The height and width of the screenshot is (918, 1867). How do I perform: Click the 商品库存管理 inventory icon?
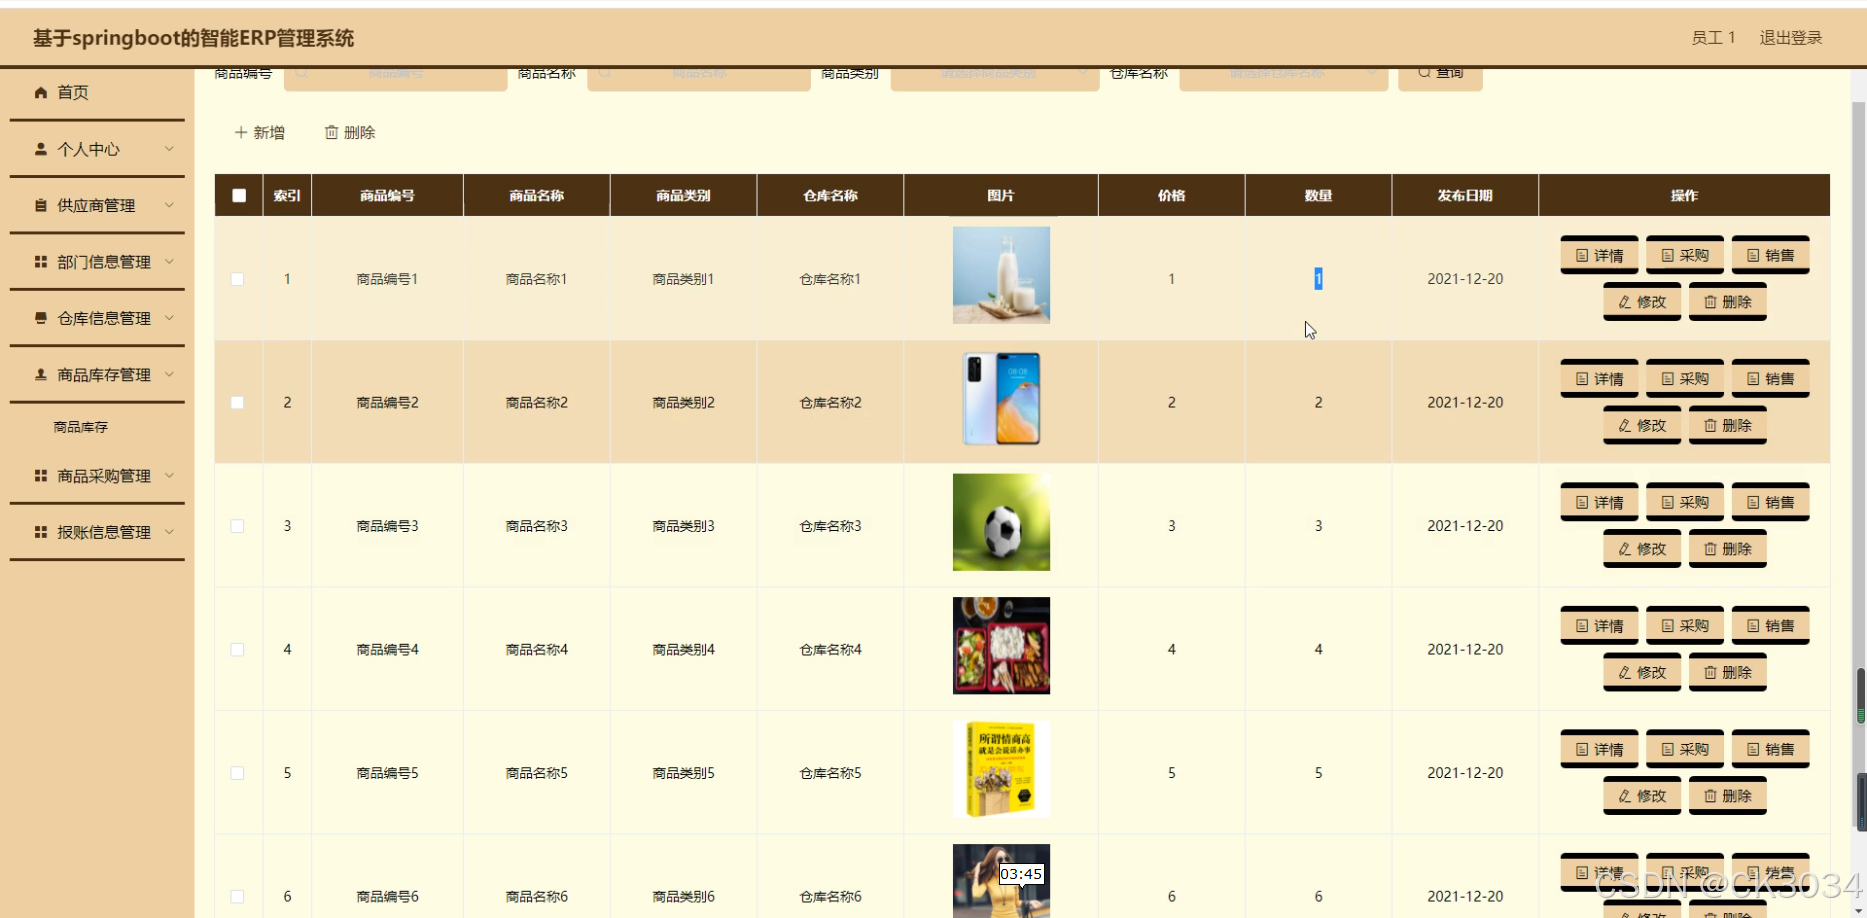[x=41, y=374]
